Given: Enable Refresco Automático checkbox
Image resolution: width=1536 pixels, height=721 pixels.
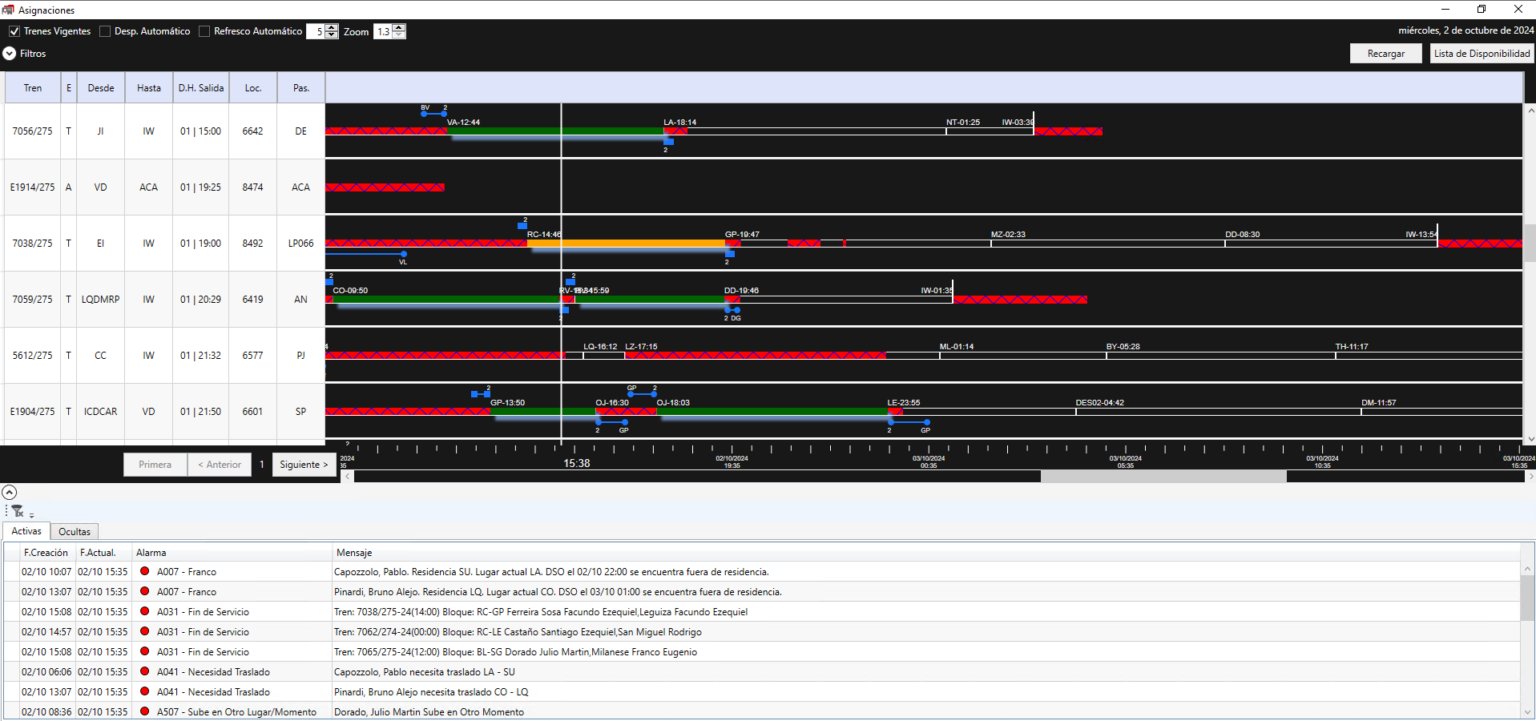Looking at the screenshot, I should pyautogui.click(x=204, y=31).
